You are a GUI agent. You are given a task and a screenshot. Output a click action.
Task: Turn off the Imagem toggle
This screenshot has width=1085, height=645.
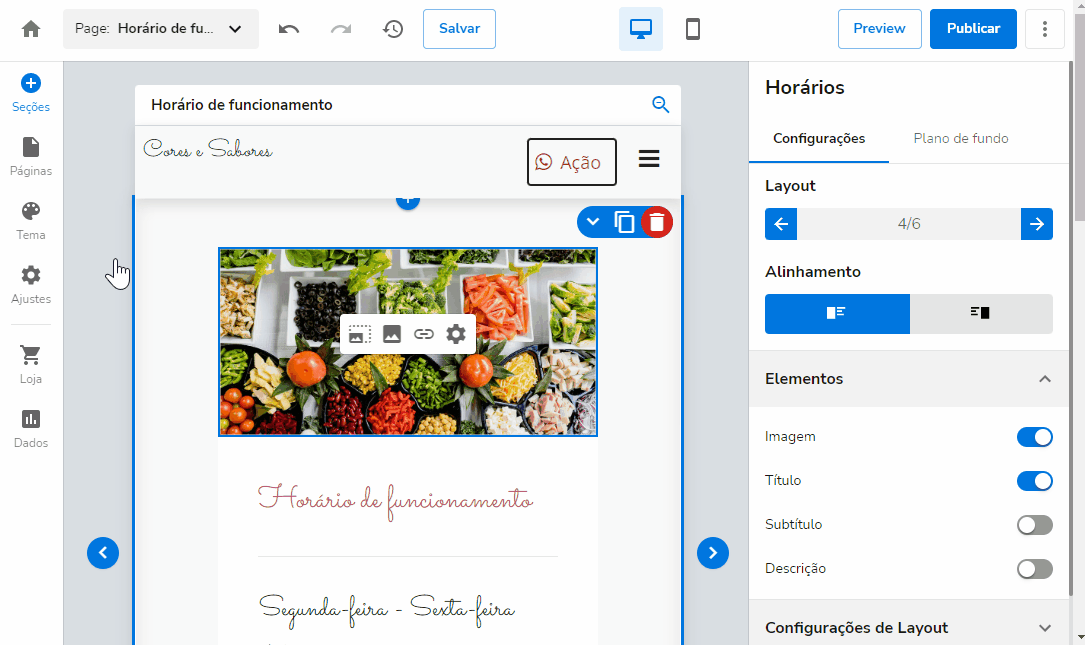[1034, 437]
